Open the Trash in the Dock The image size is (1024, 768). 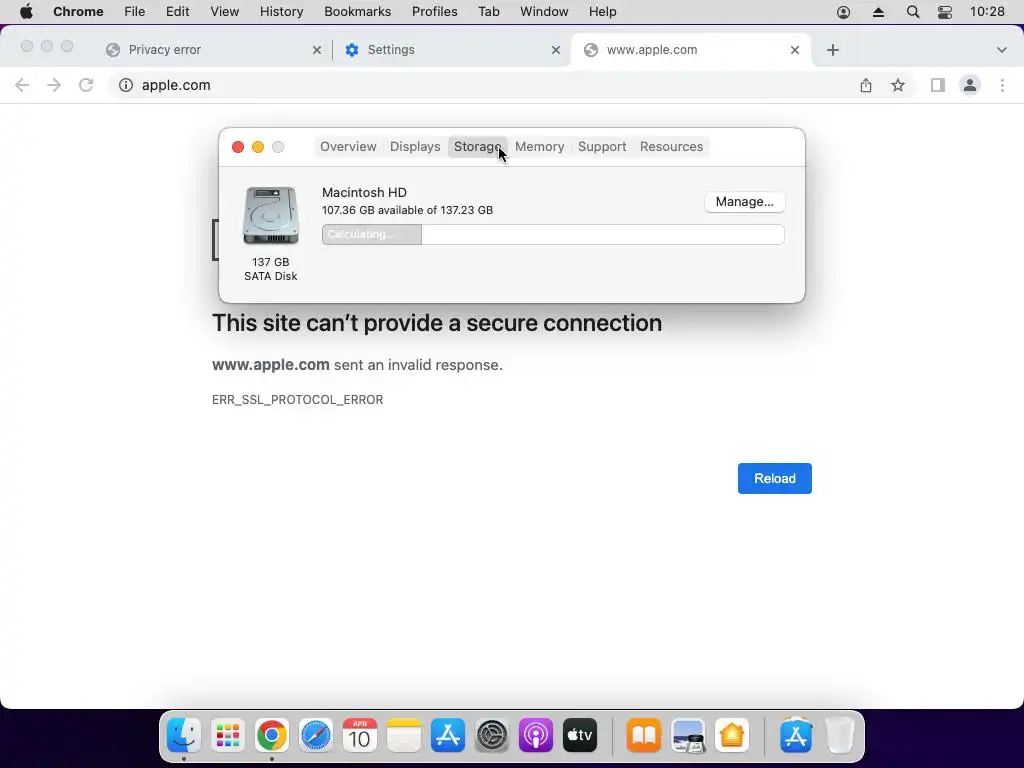pyautogui.click(x=840, y=735)
